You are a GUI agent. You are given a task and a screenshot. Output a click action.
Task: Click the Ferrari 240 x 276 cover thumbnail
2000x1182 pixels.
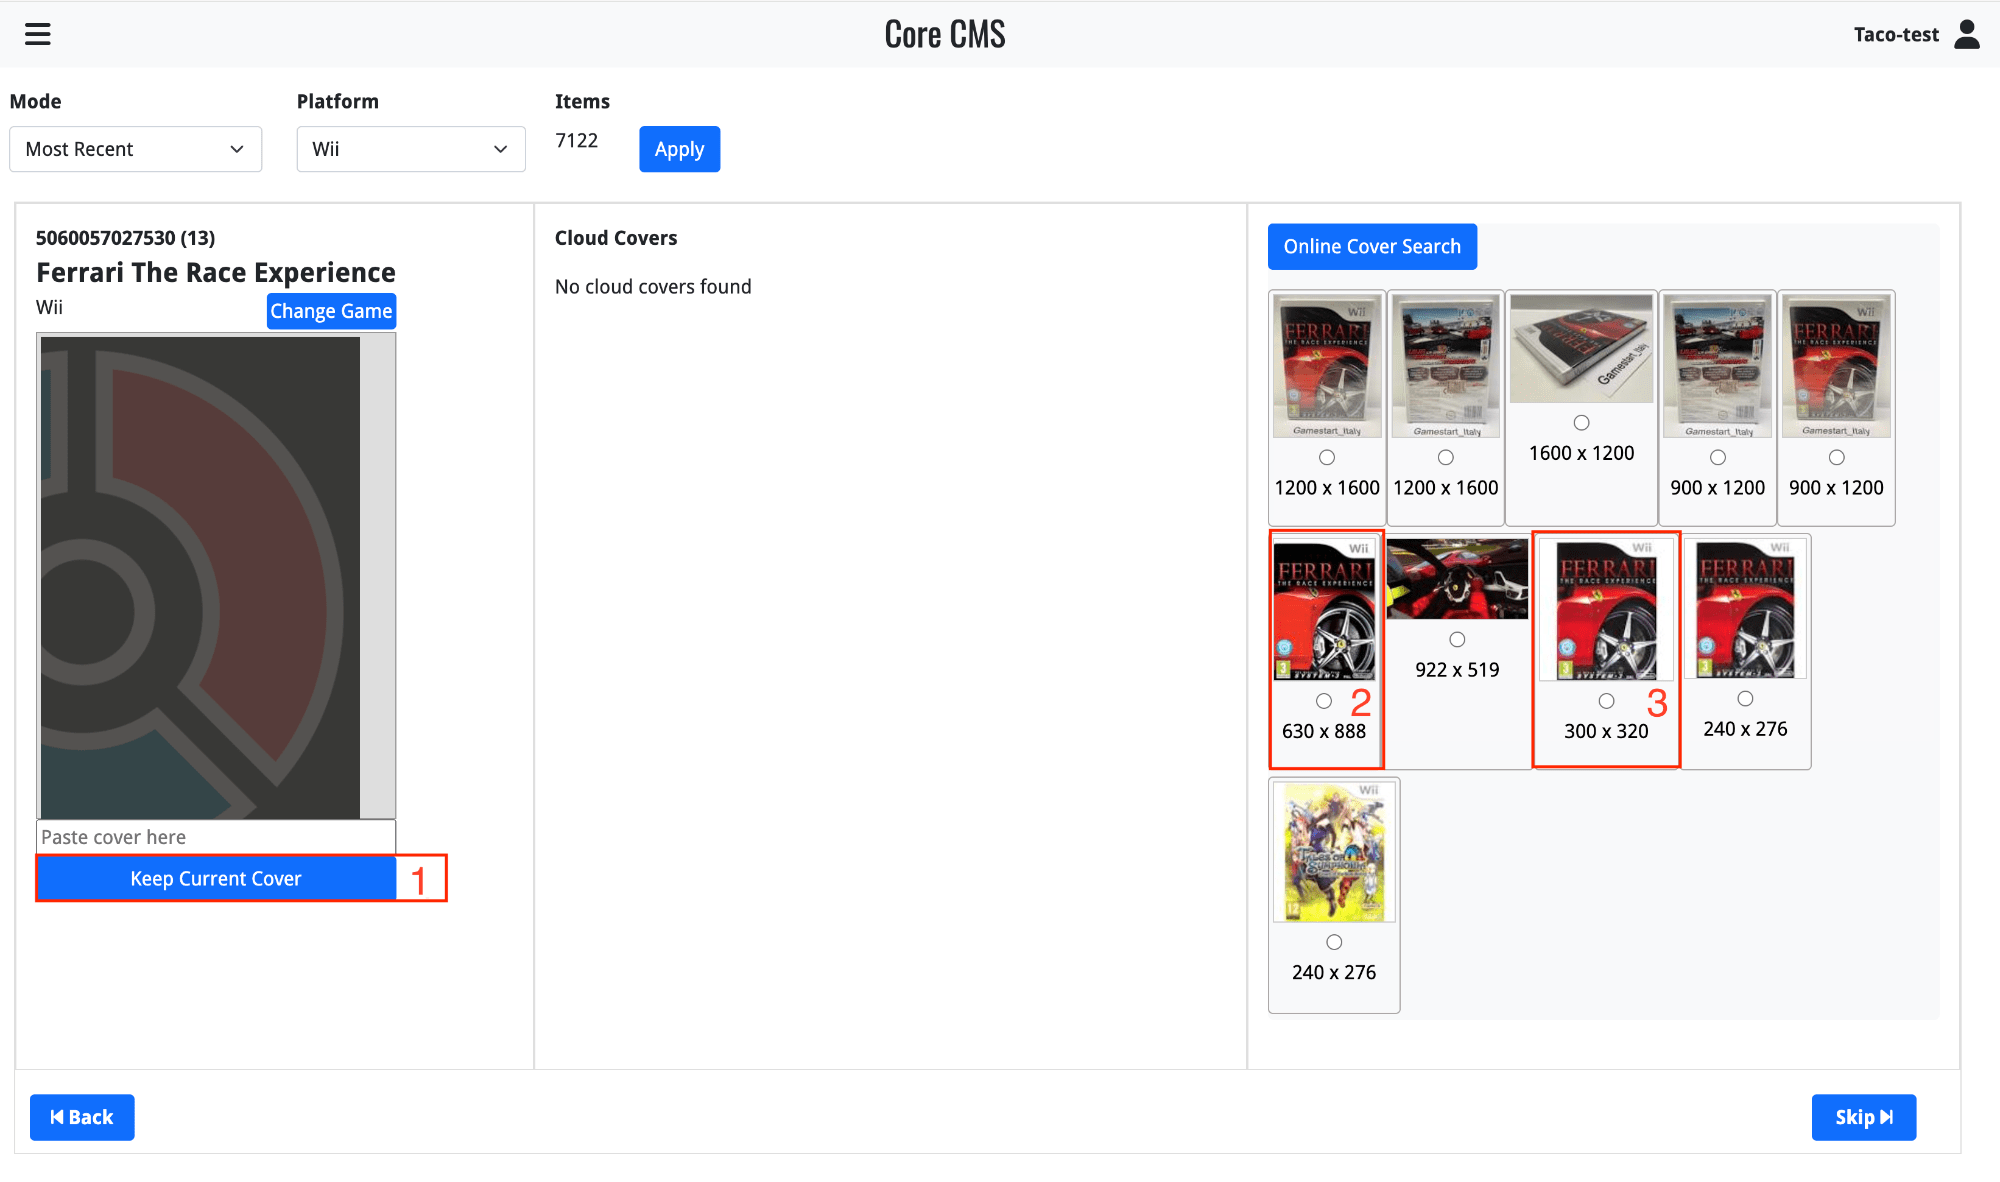(x=1745, y=609)
